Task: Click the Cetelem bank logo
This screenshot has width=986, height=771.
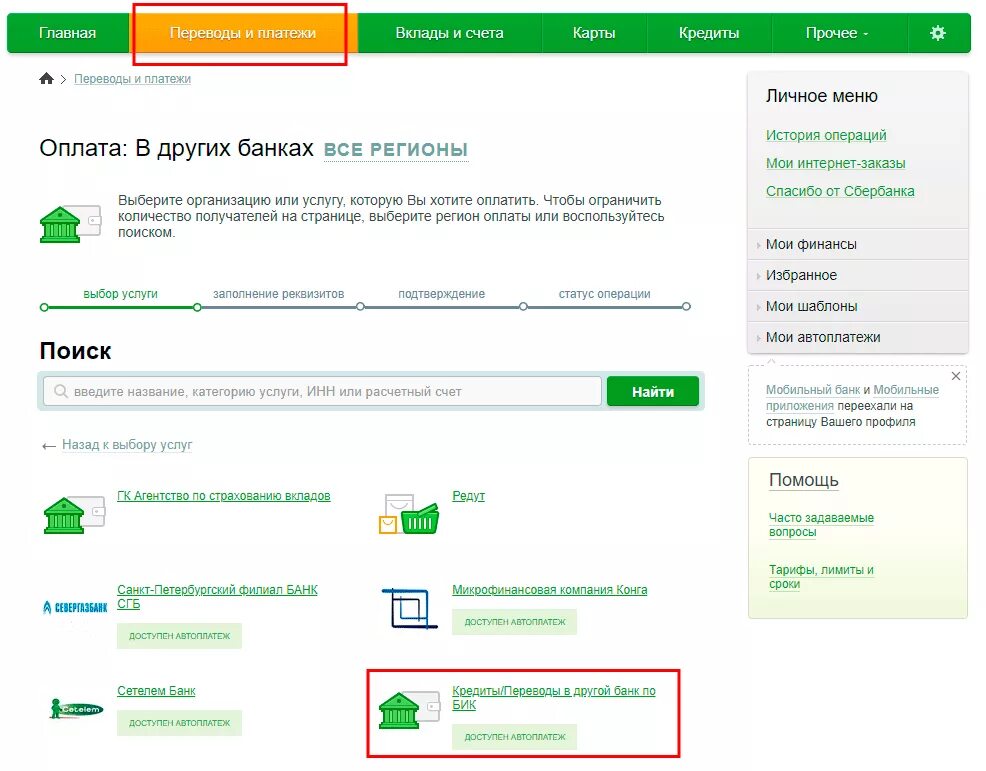Action: click(76, 709)
